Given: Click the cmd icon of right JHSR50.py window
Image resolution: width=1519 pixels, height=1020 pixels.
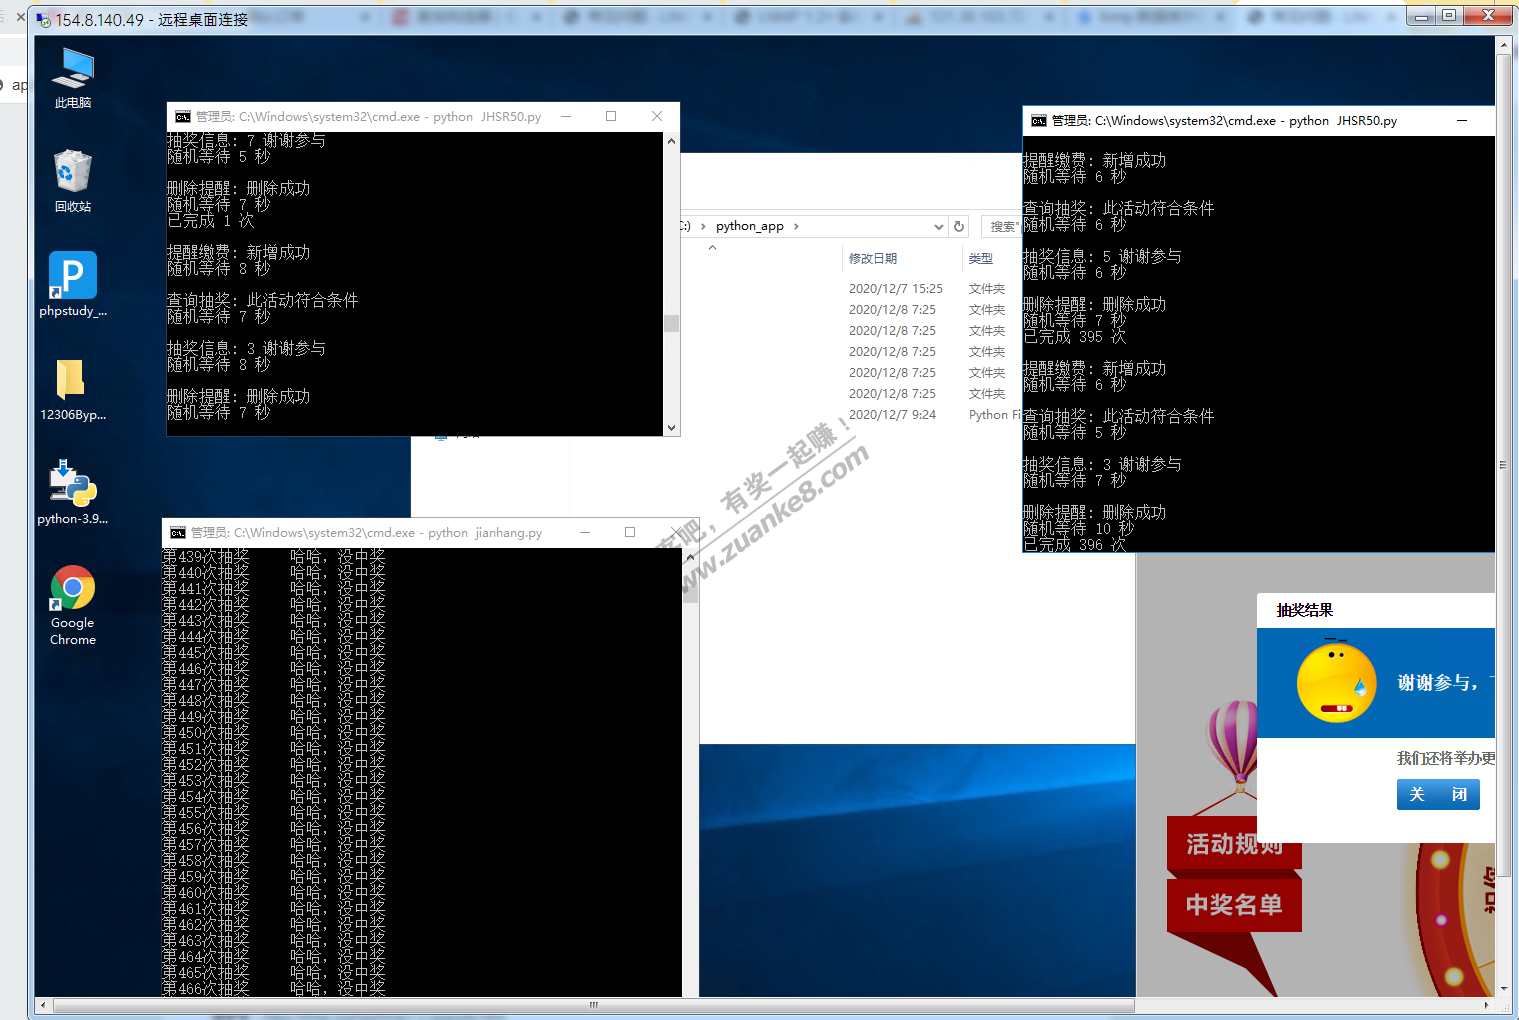Looking at the screenshot, I should tap(1038, 121).
